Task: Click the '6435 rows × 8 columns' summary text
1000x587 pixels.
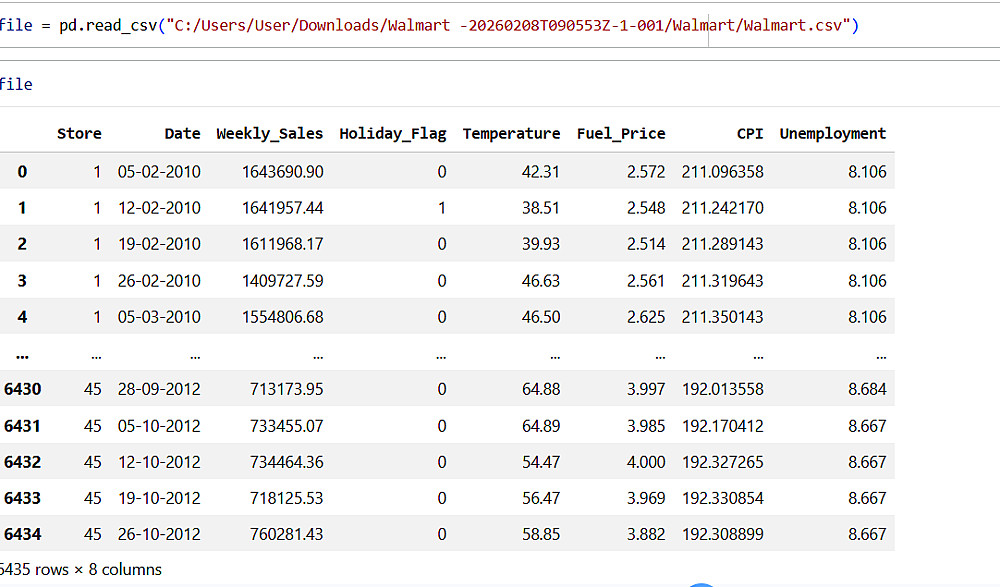Action: 81,570
